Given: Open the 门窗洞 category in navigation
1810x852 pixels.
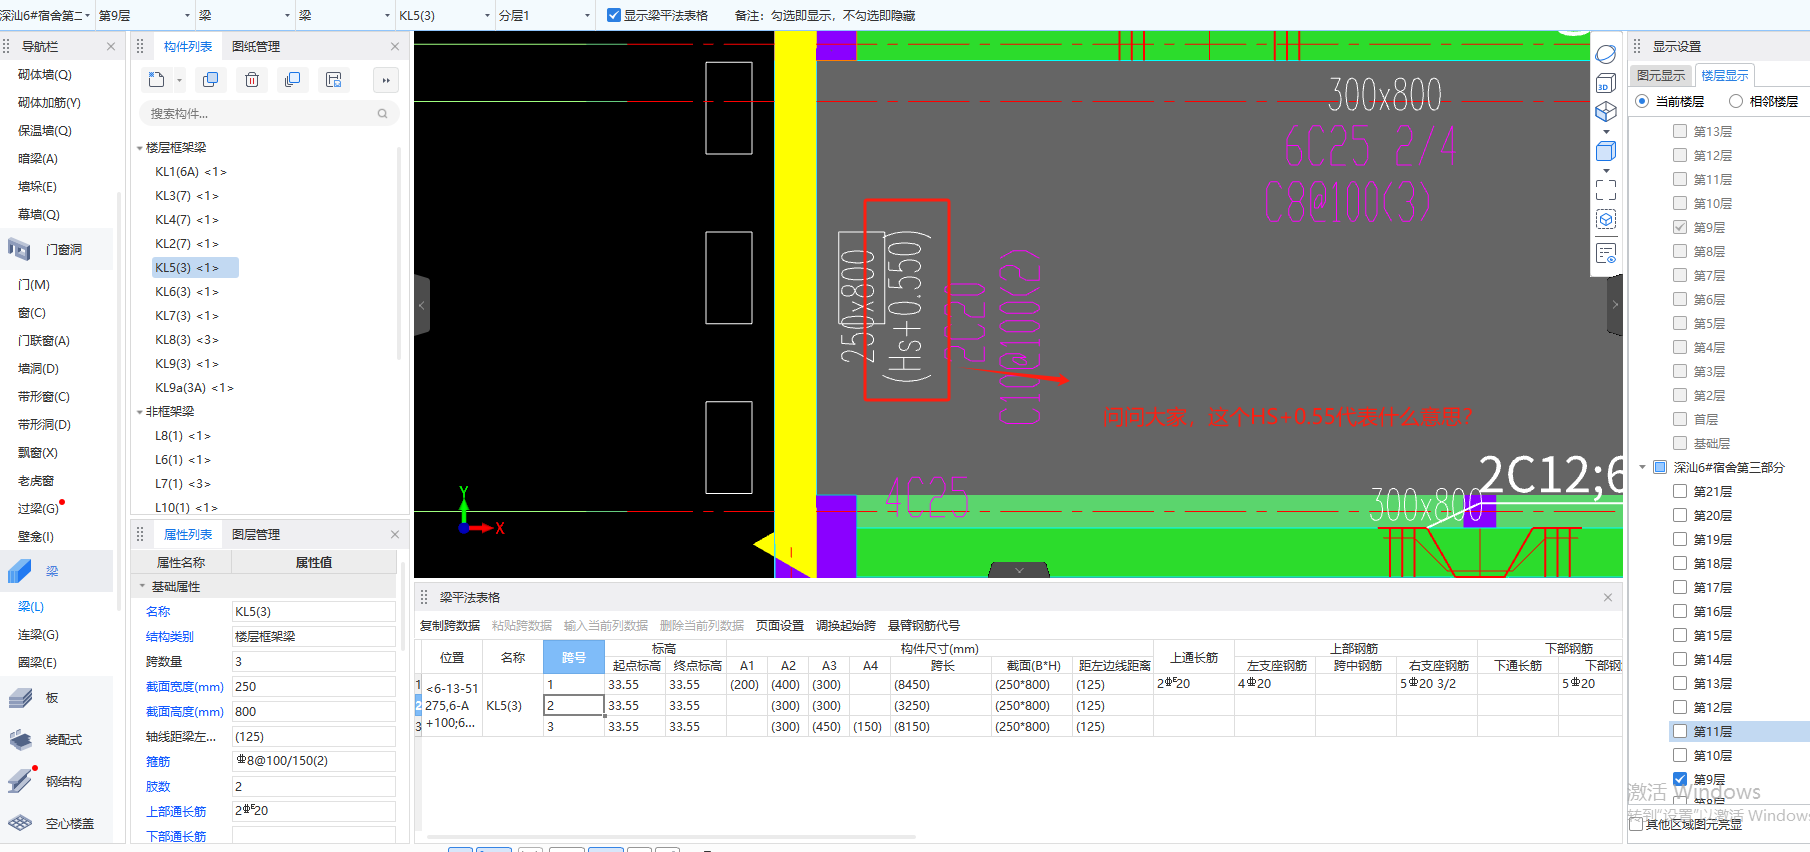Looking at the screenshot, I should pos(57,249).
